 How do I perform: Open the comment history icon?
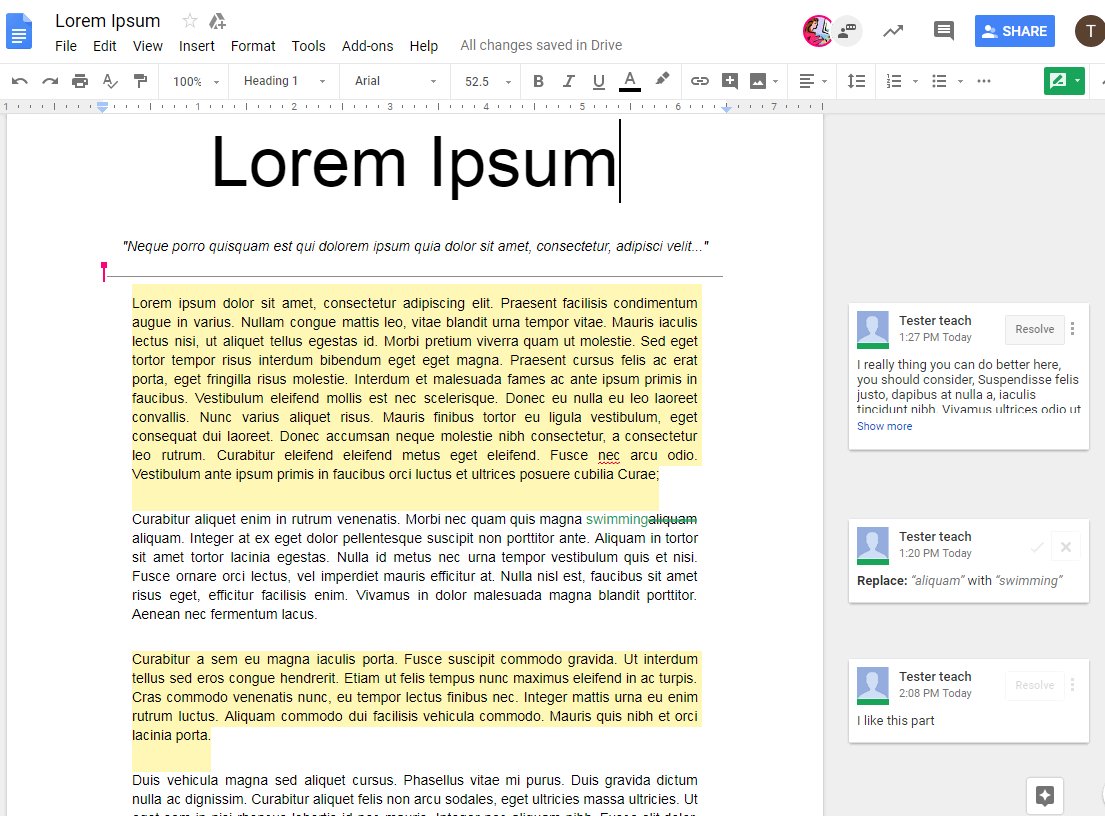(943, 31)
